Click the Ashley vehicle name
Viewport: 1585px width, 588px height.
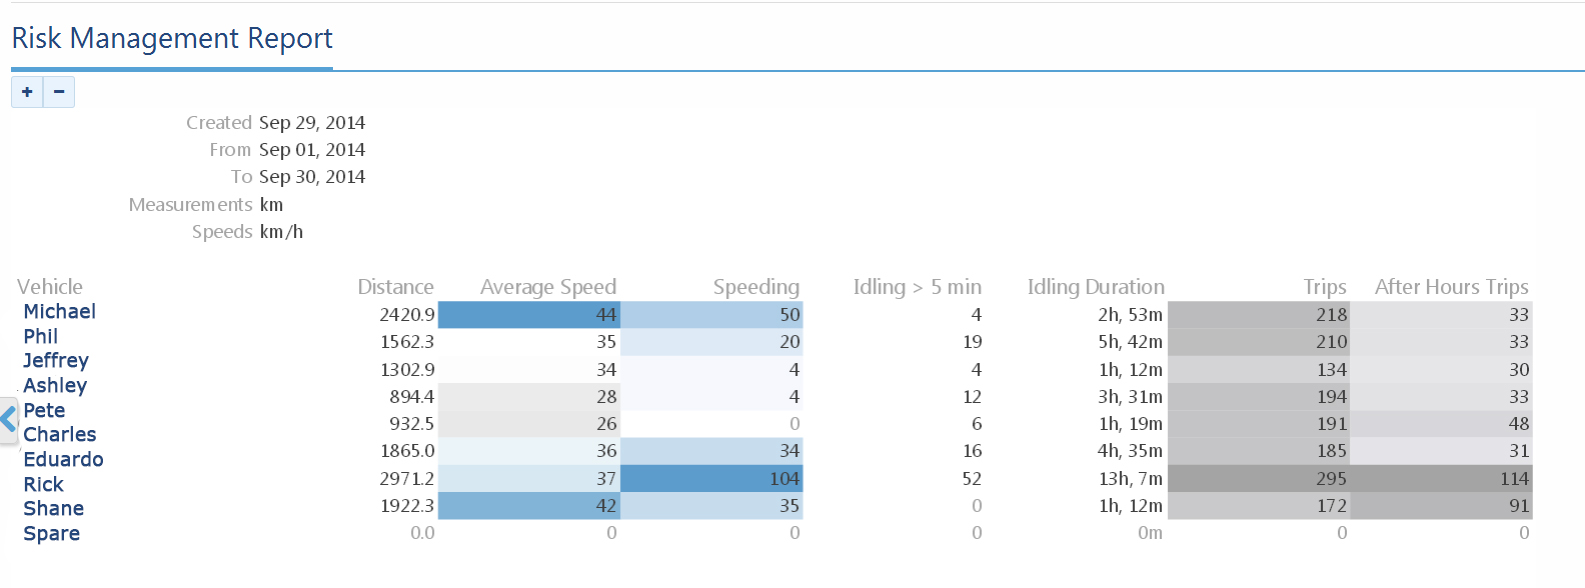pyautogui.click(x=55, y=386)
